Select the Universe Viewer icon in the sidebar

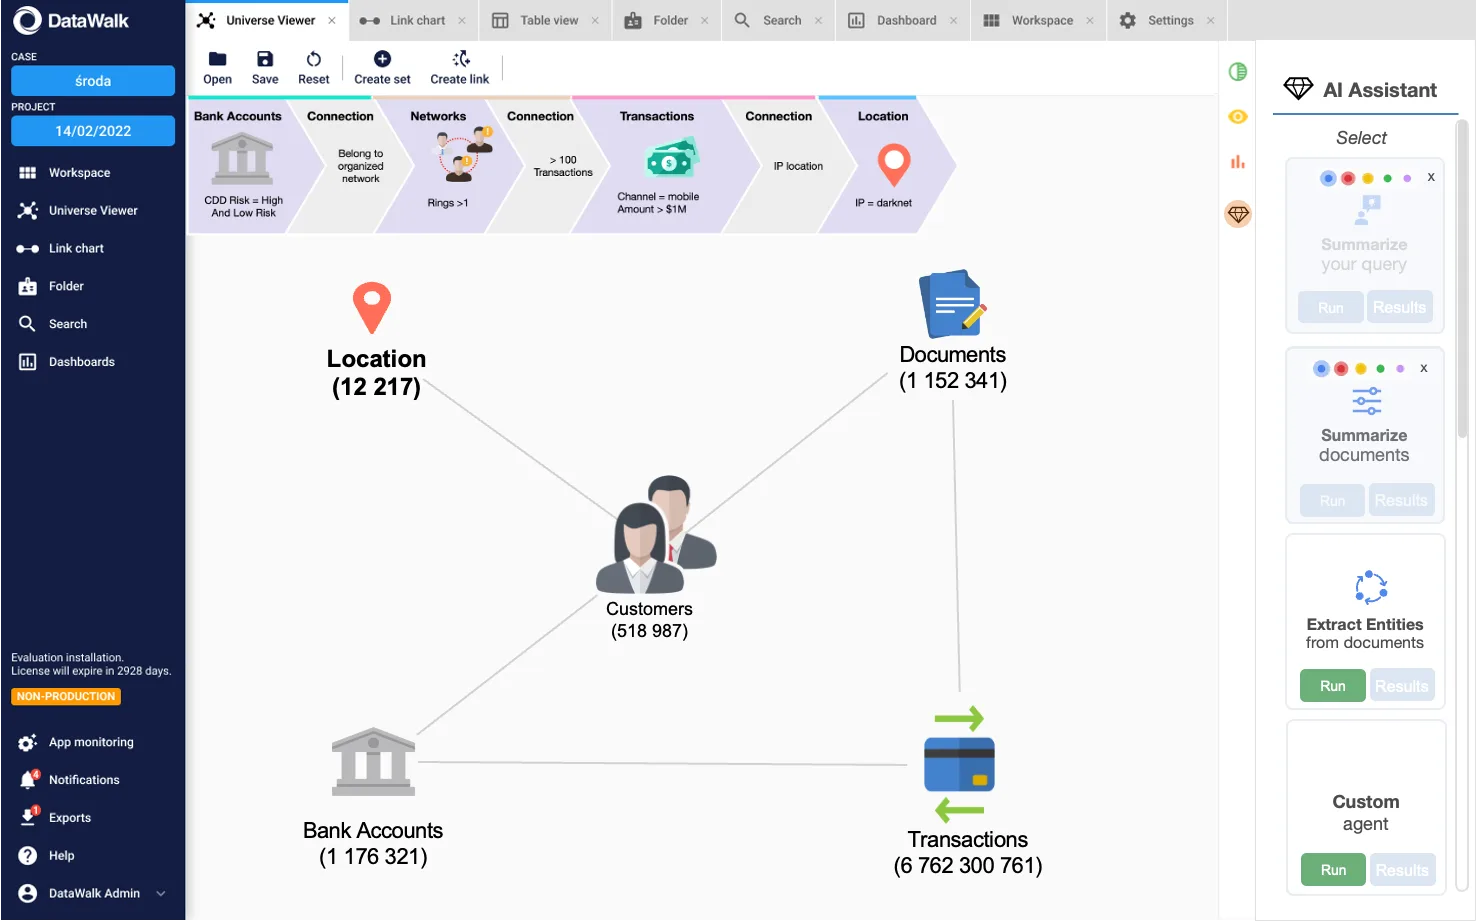pos(27,210)
